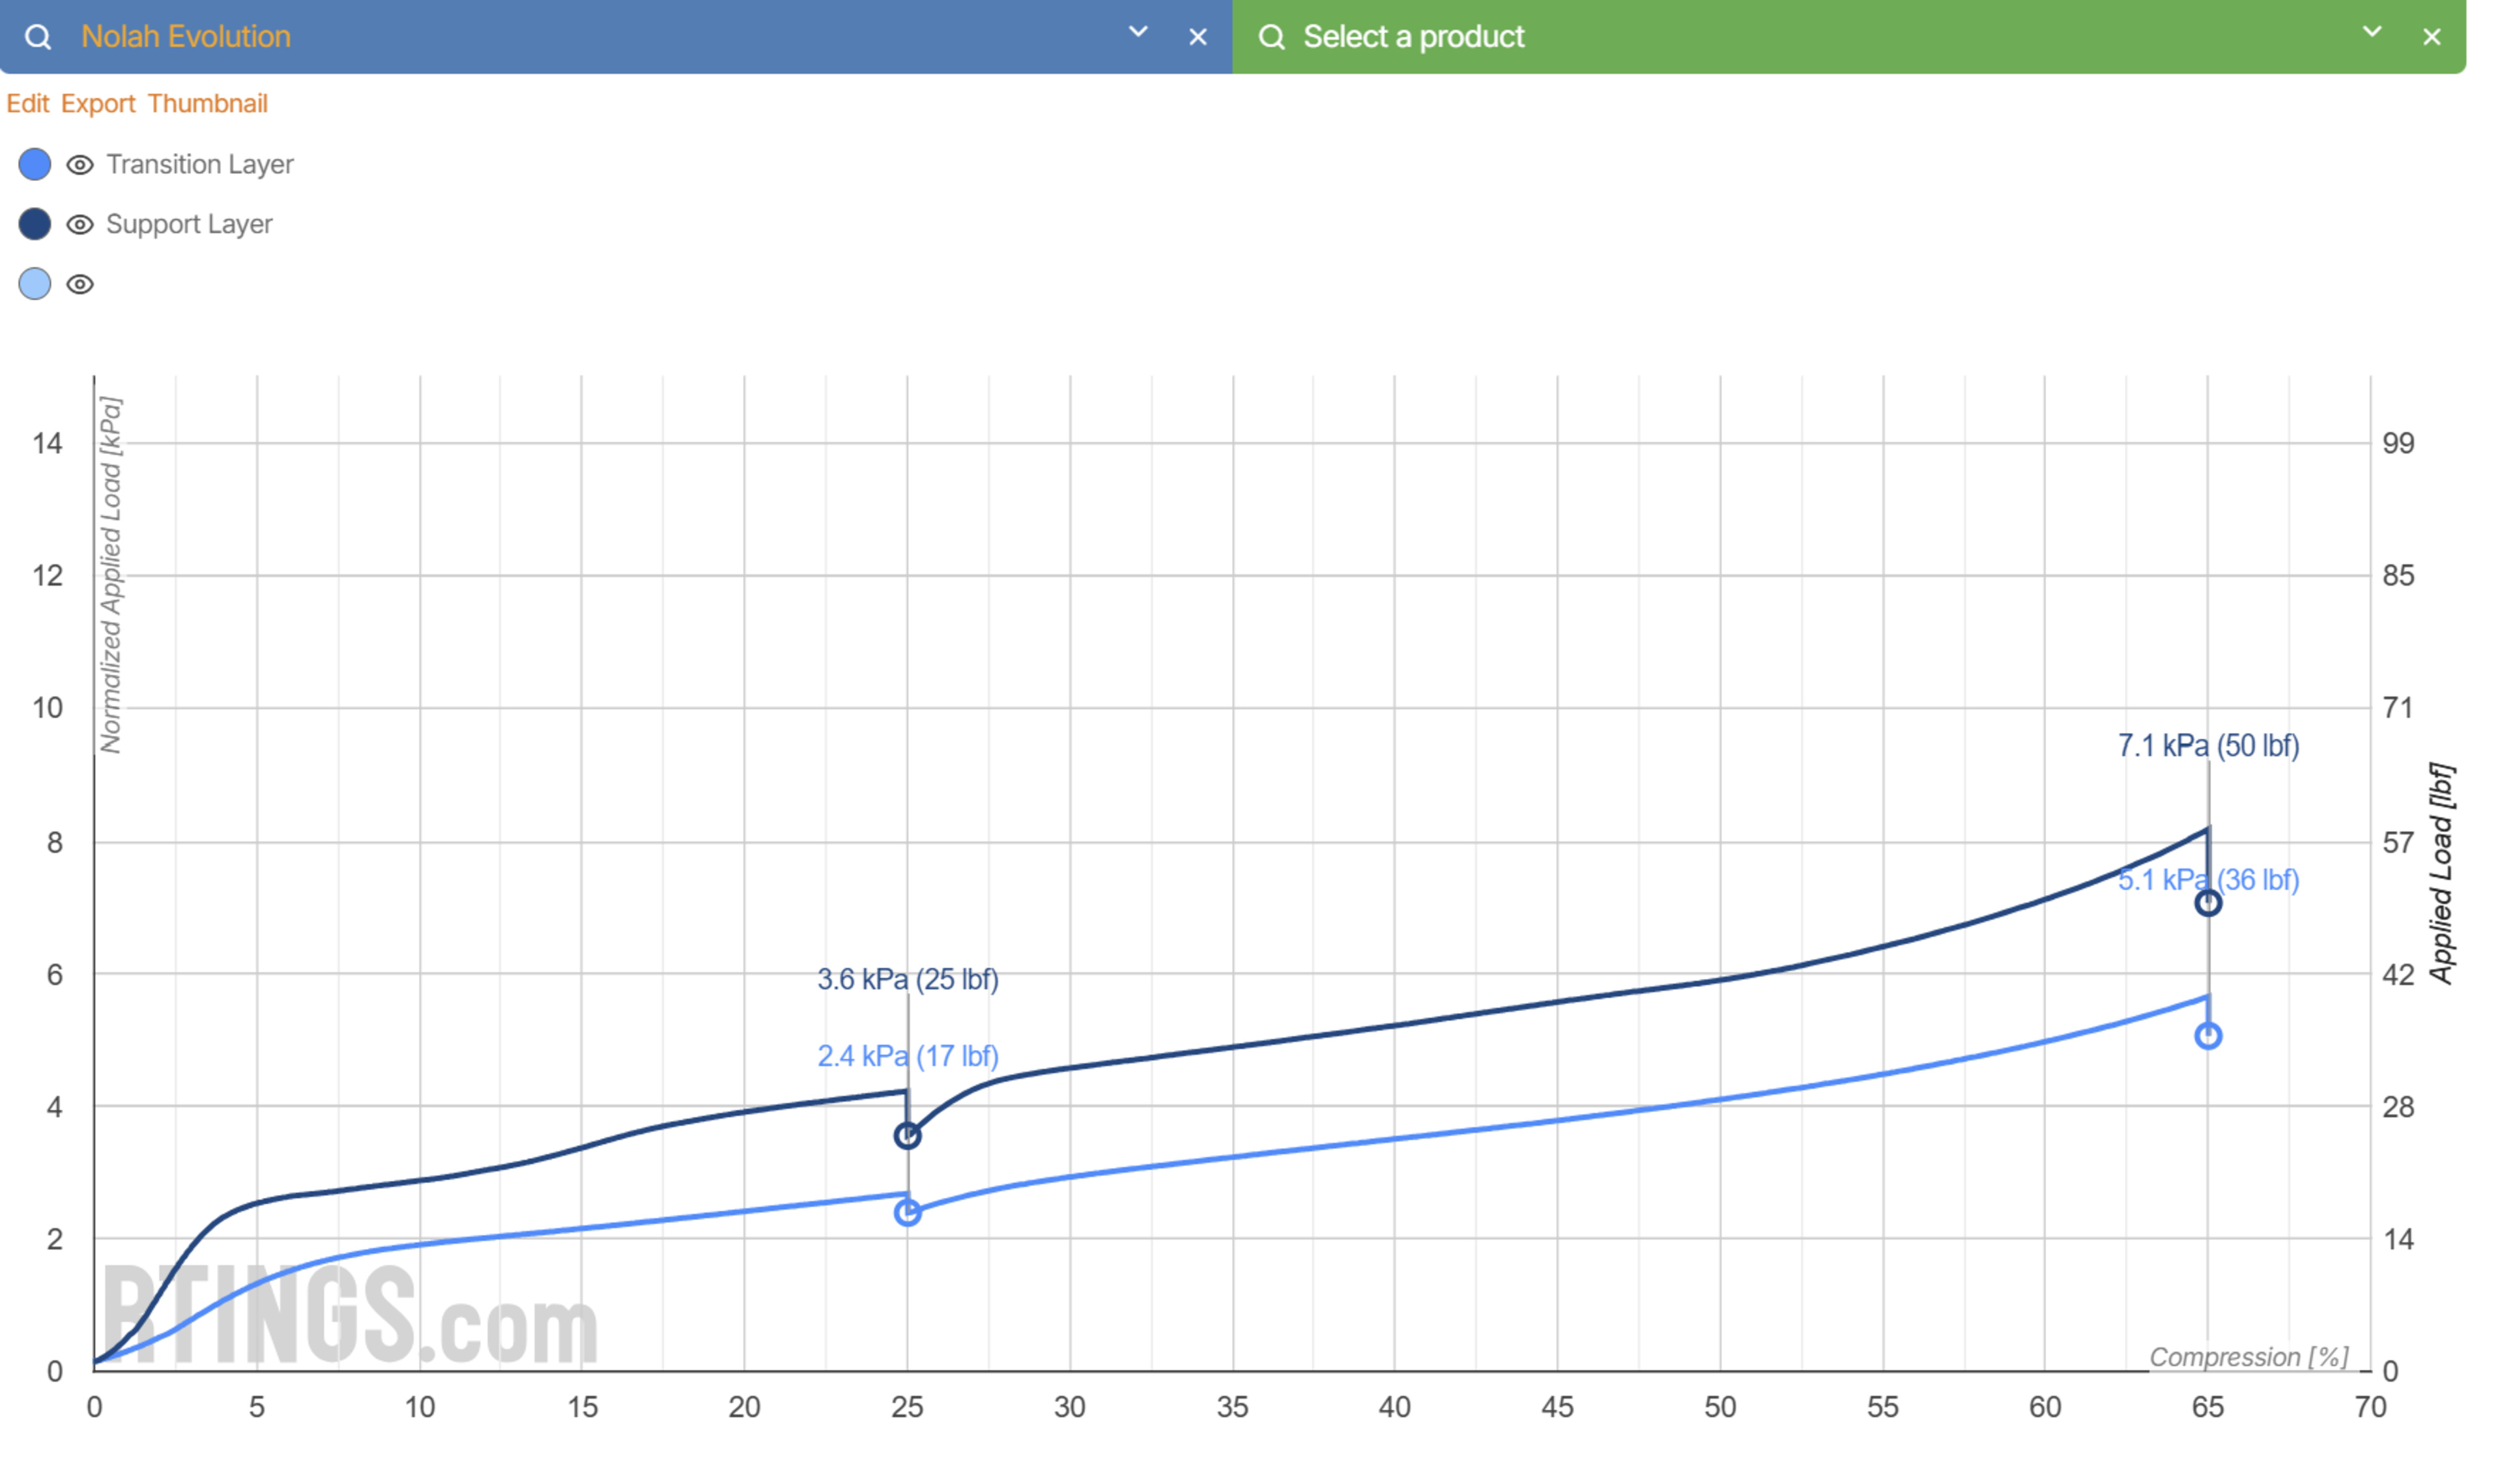Toggle the eye icon of unnamed series
The height and width of the screenshot is (1484, 2502).
tap(80, 285)
